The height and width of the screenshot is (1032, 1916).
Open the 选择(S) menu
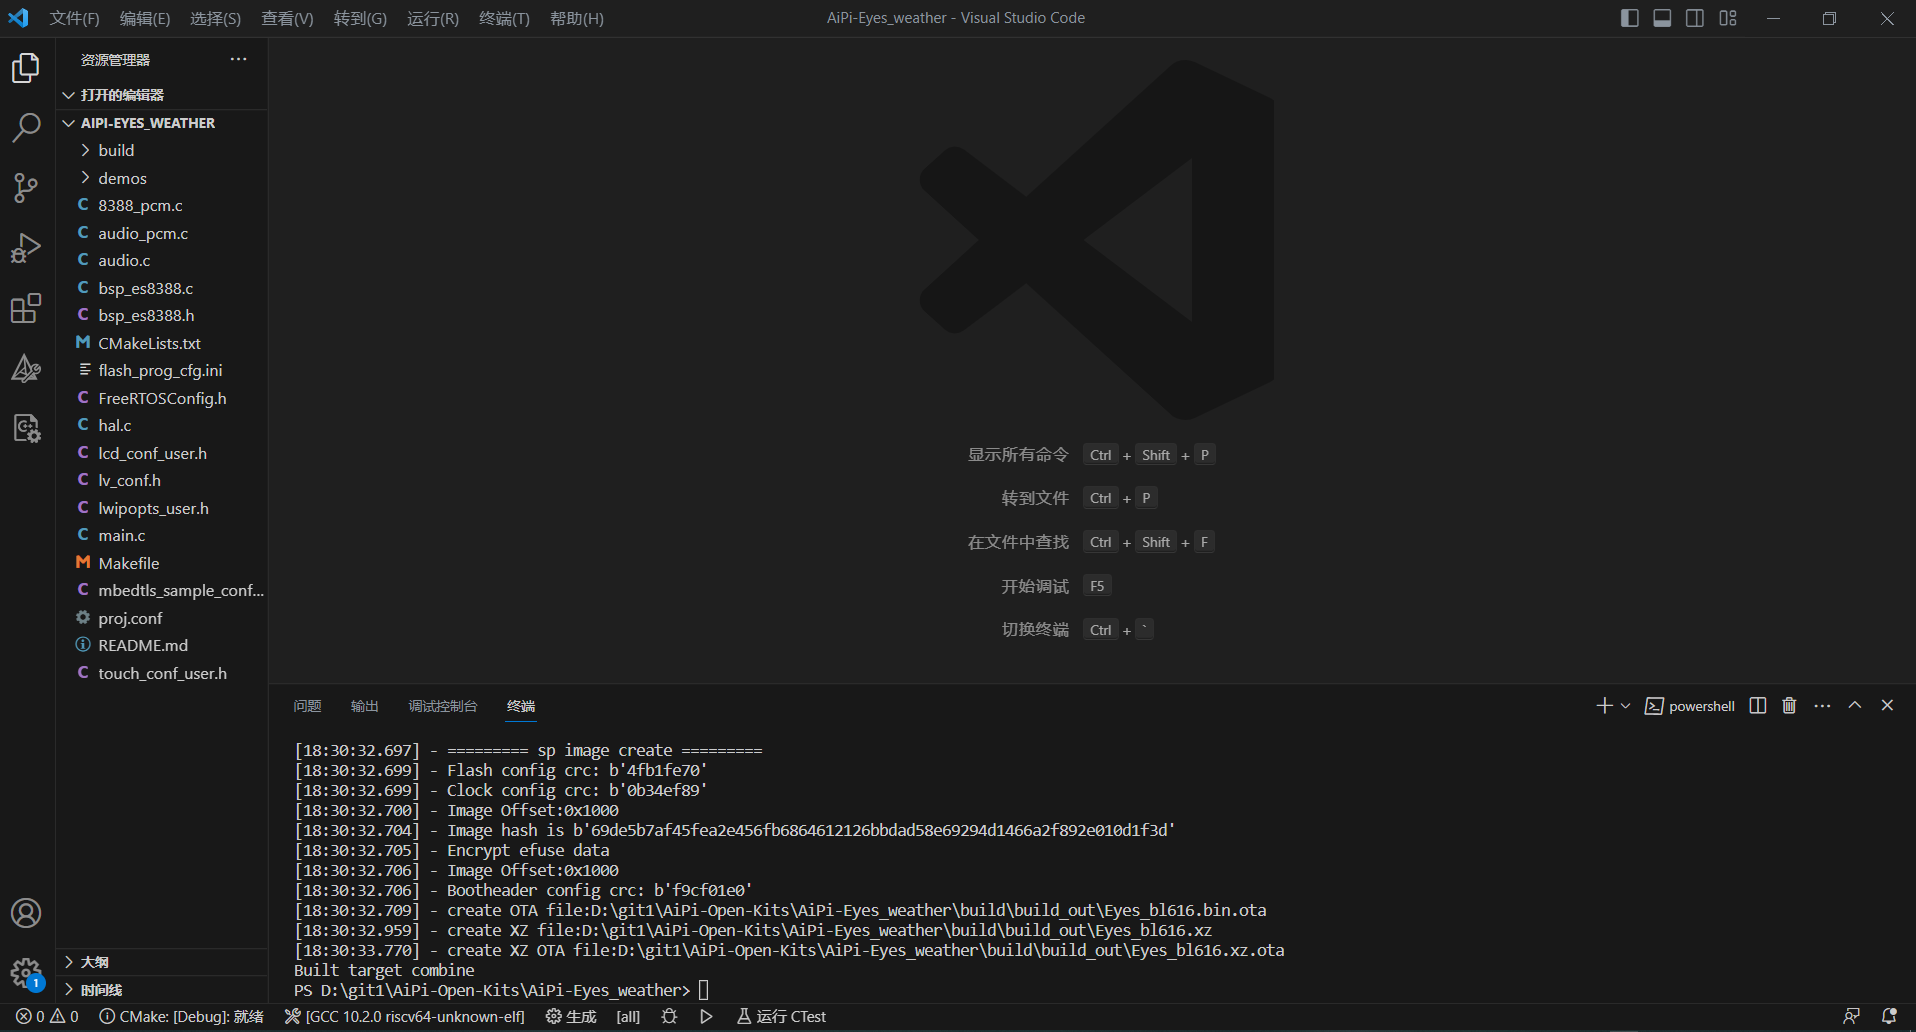[x=215, y=18]
